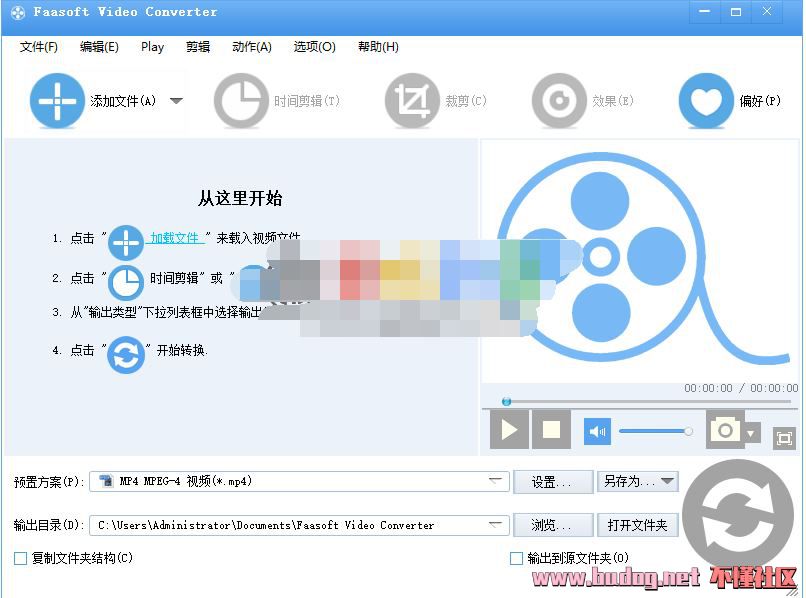Viewport: 806px width, 598px height.
Task: Click the Effect disc icon
Action: tap(559, 101)
